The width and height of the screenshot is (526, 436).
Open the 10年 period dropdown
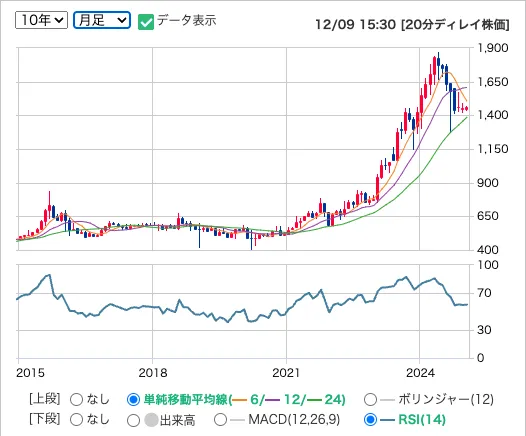(41, 20)
